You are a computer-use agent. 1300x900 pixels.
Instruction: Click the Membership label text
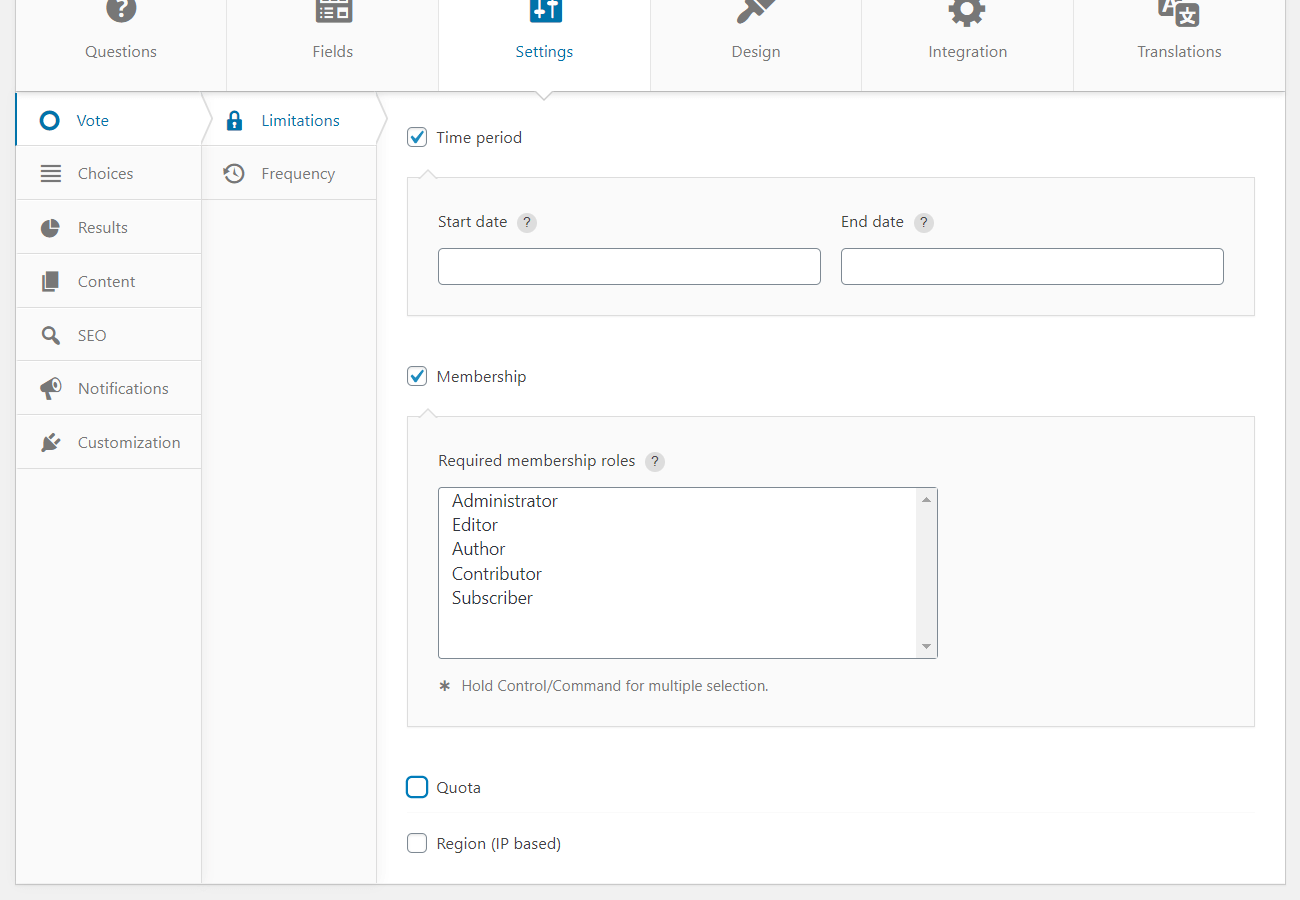(481, 377)
